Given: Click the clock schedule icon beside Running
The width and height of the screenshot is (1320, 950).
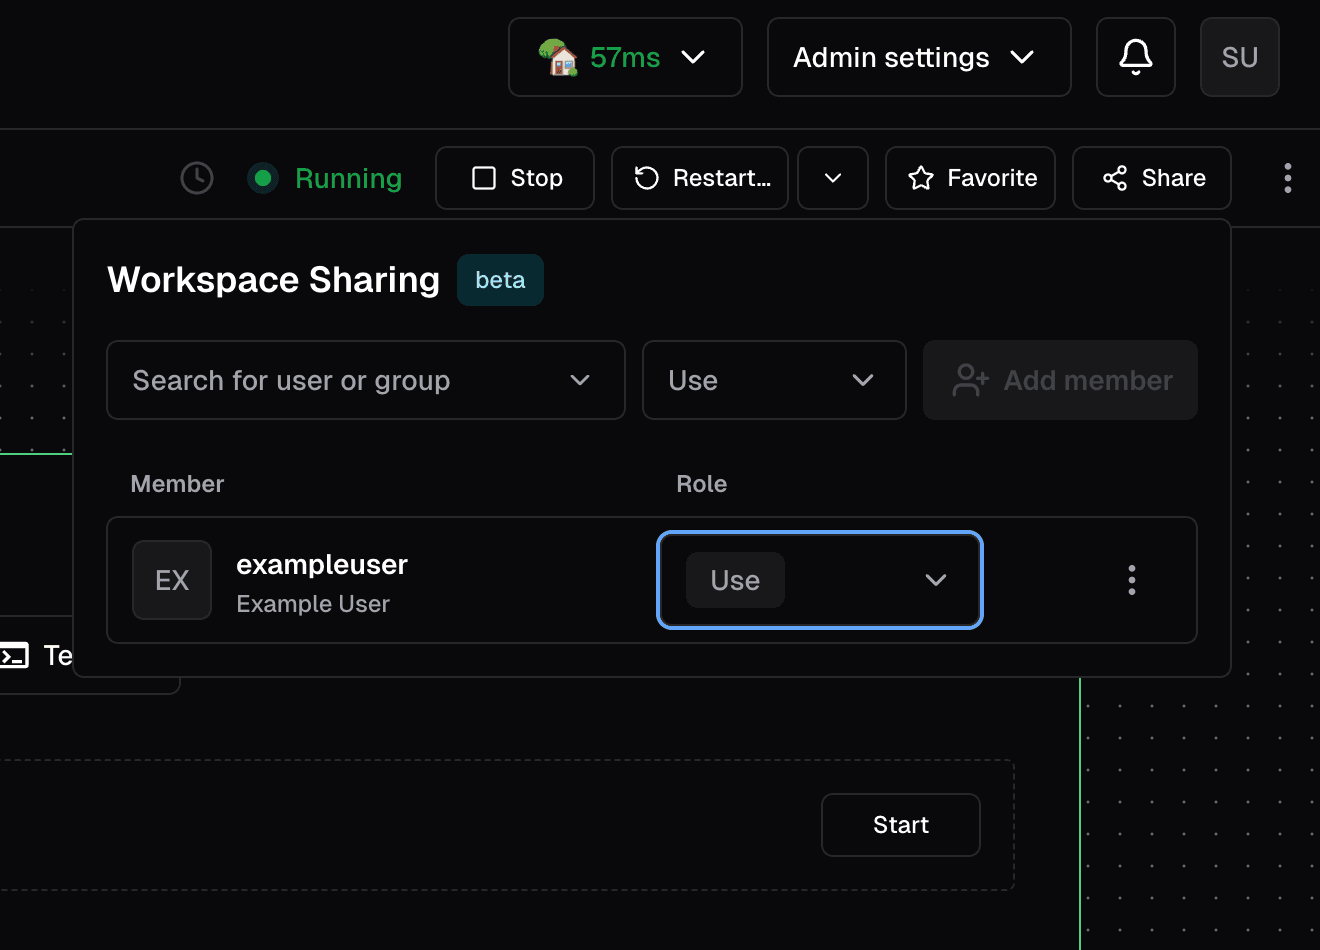Looking at the screenshot, I should coord(197,178).
